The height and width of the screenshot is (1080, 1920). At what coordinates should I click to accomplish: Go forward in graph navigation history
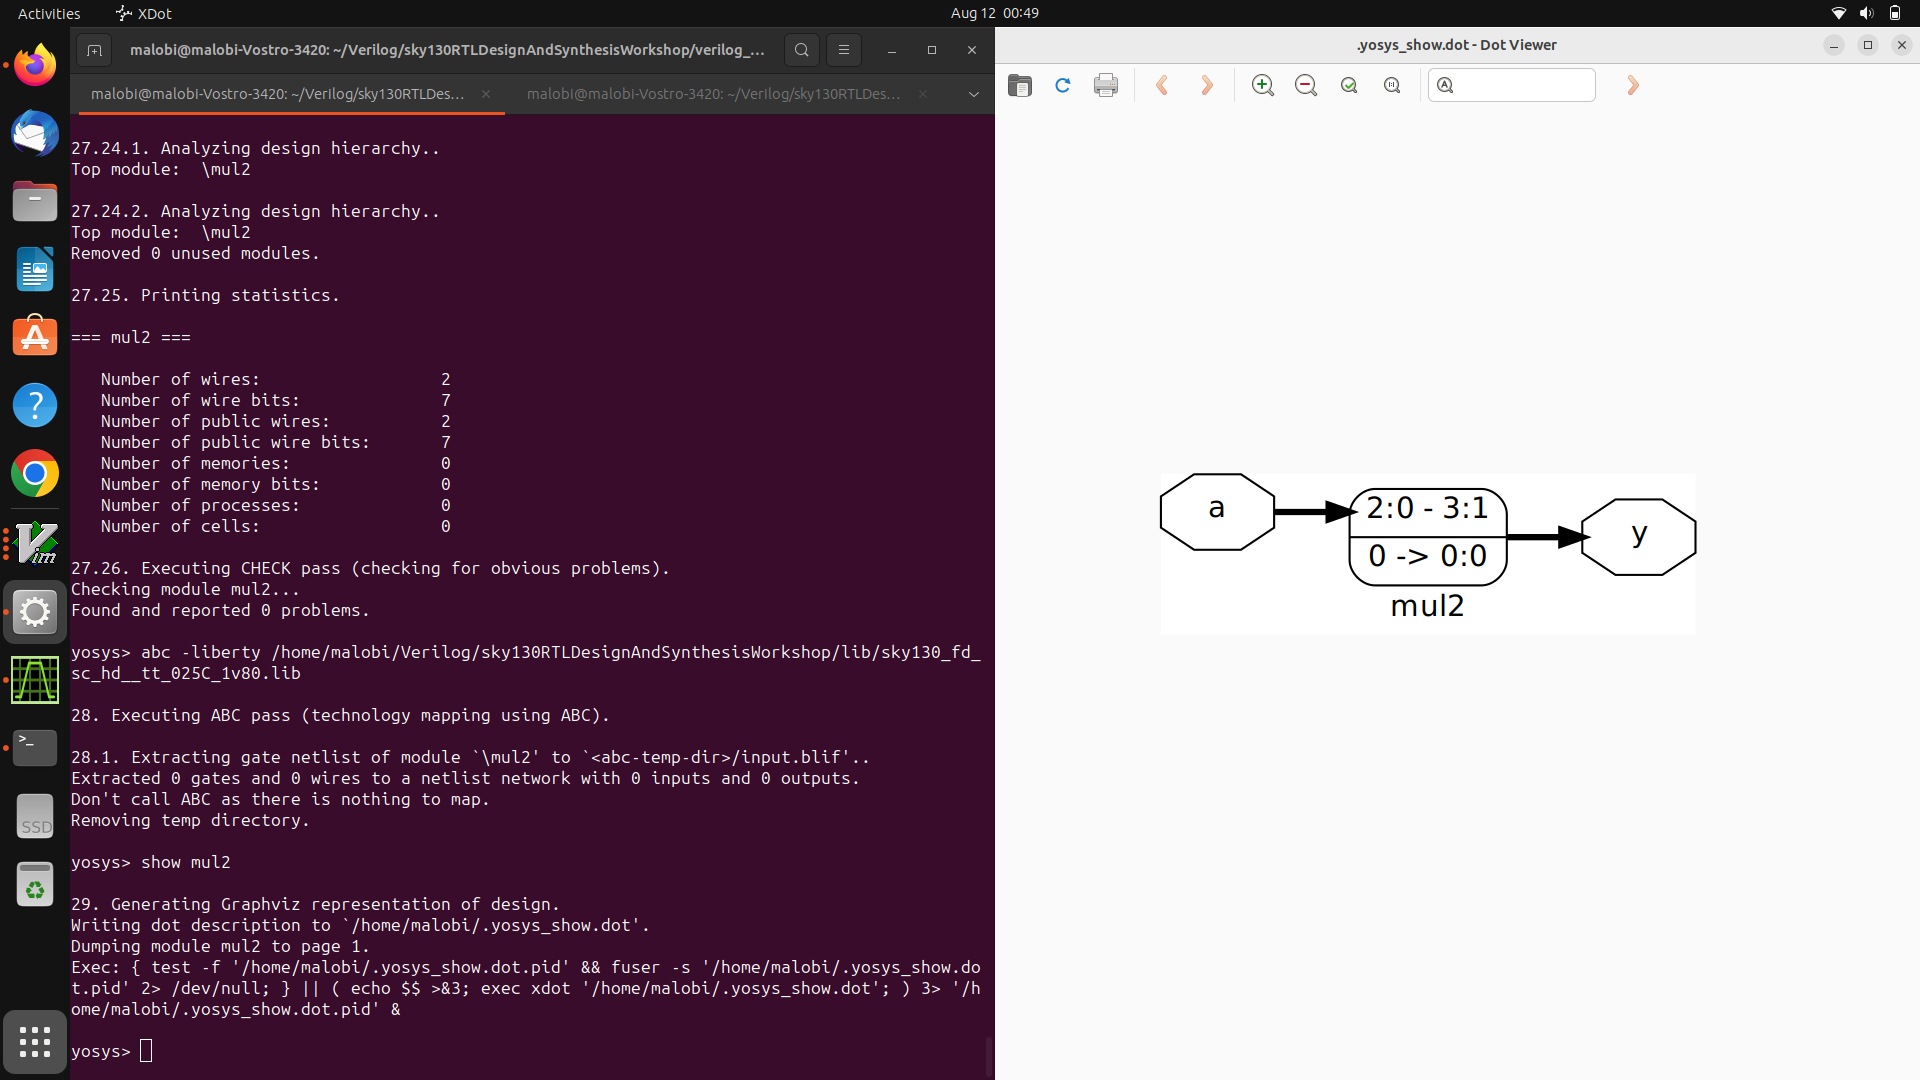pyautogui.click(x=1207, y=85)
